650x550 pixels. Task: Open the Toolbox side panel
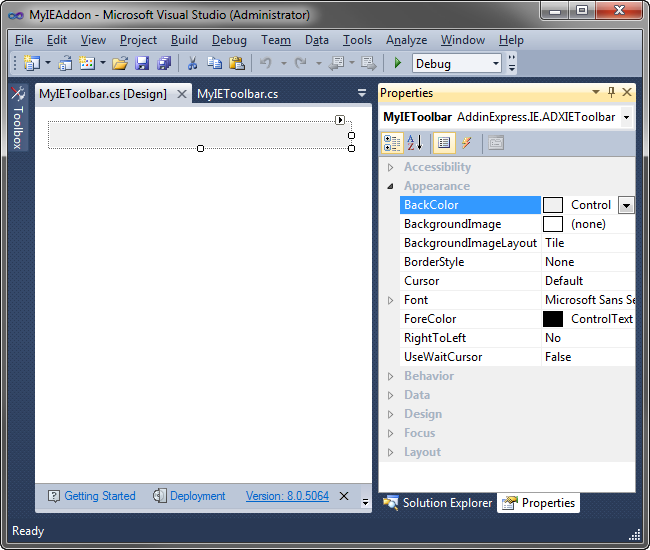point(18,117)
